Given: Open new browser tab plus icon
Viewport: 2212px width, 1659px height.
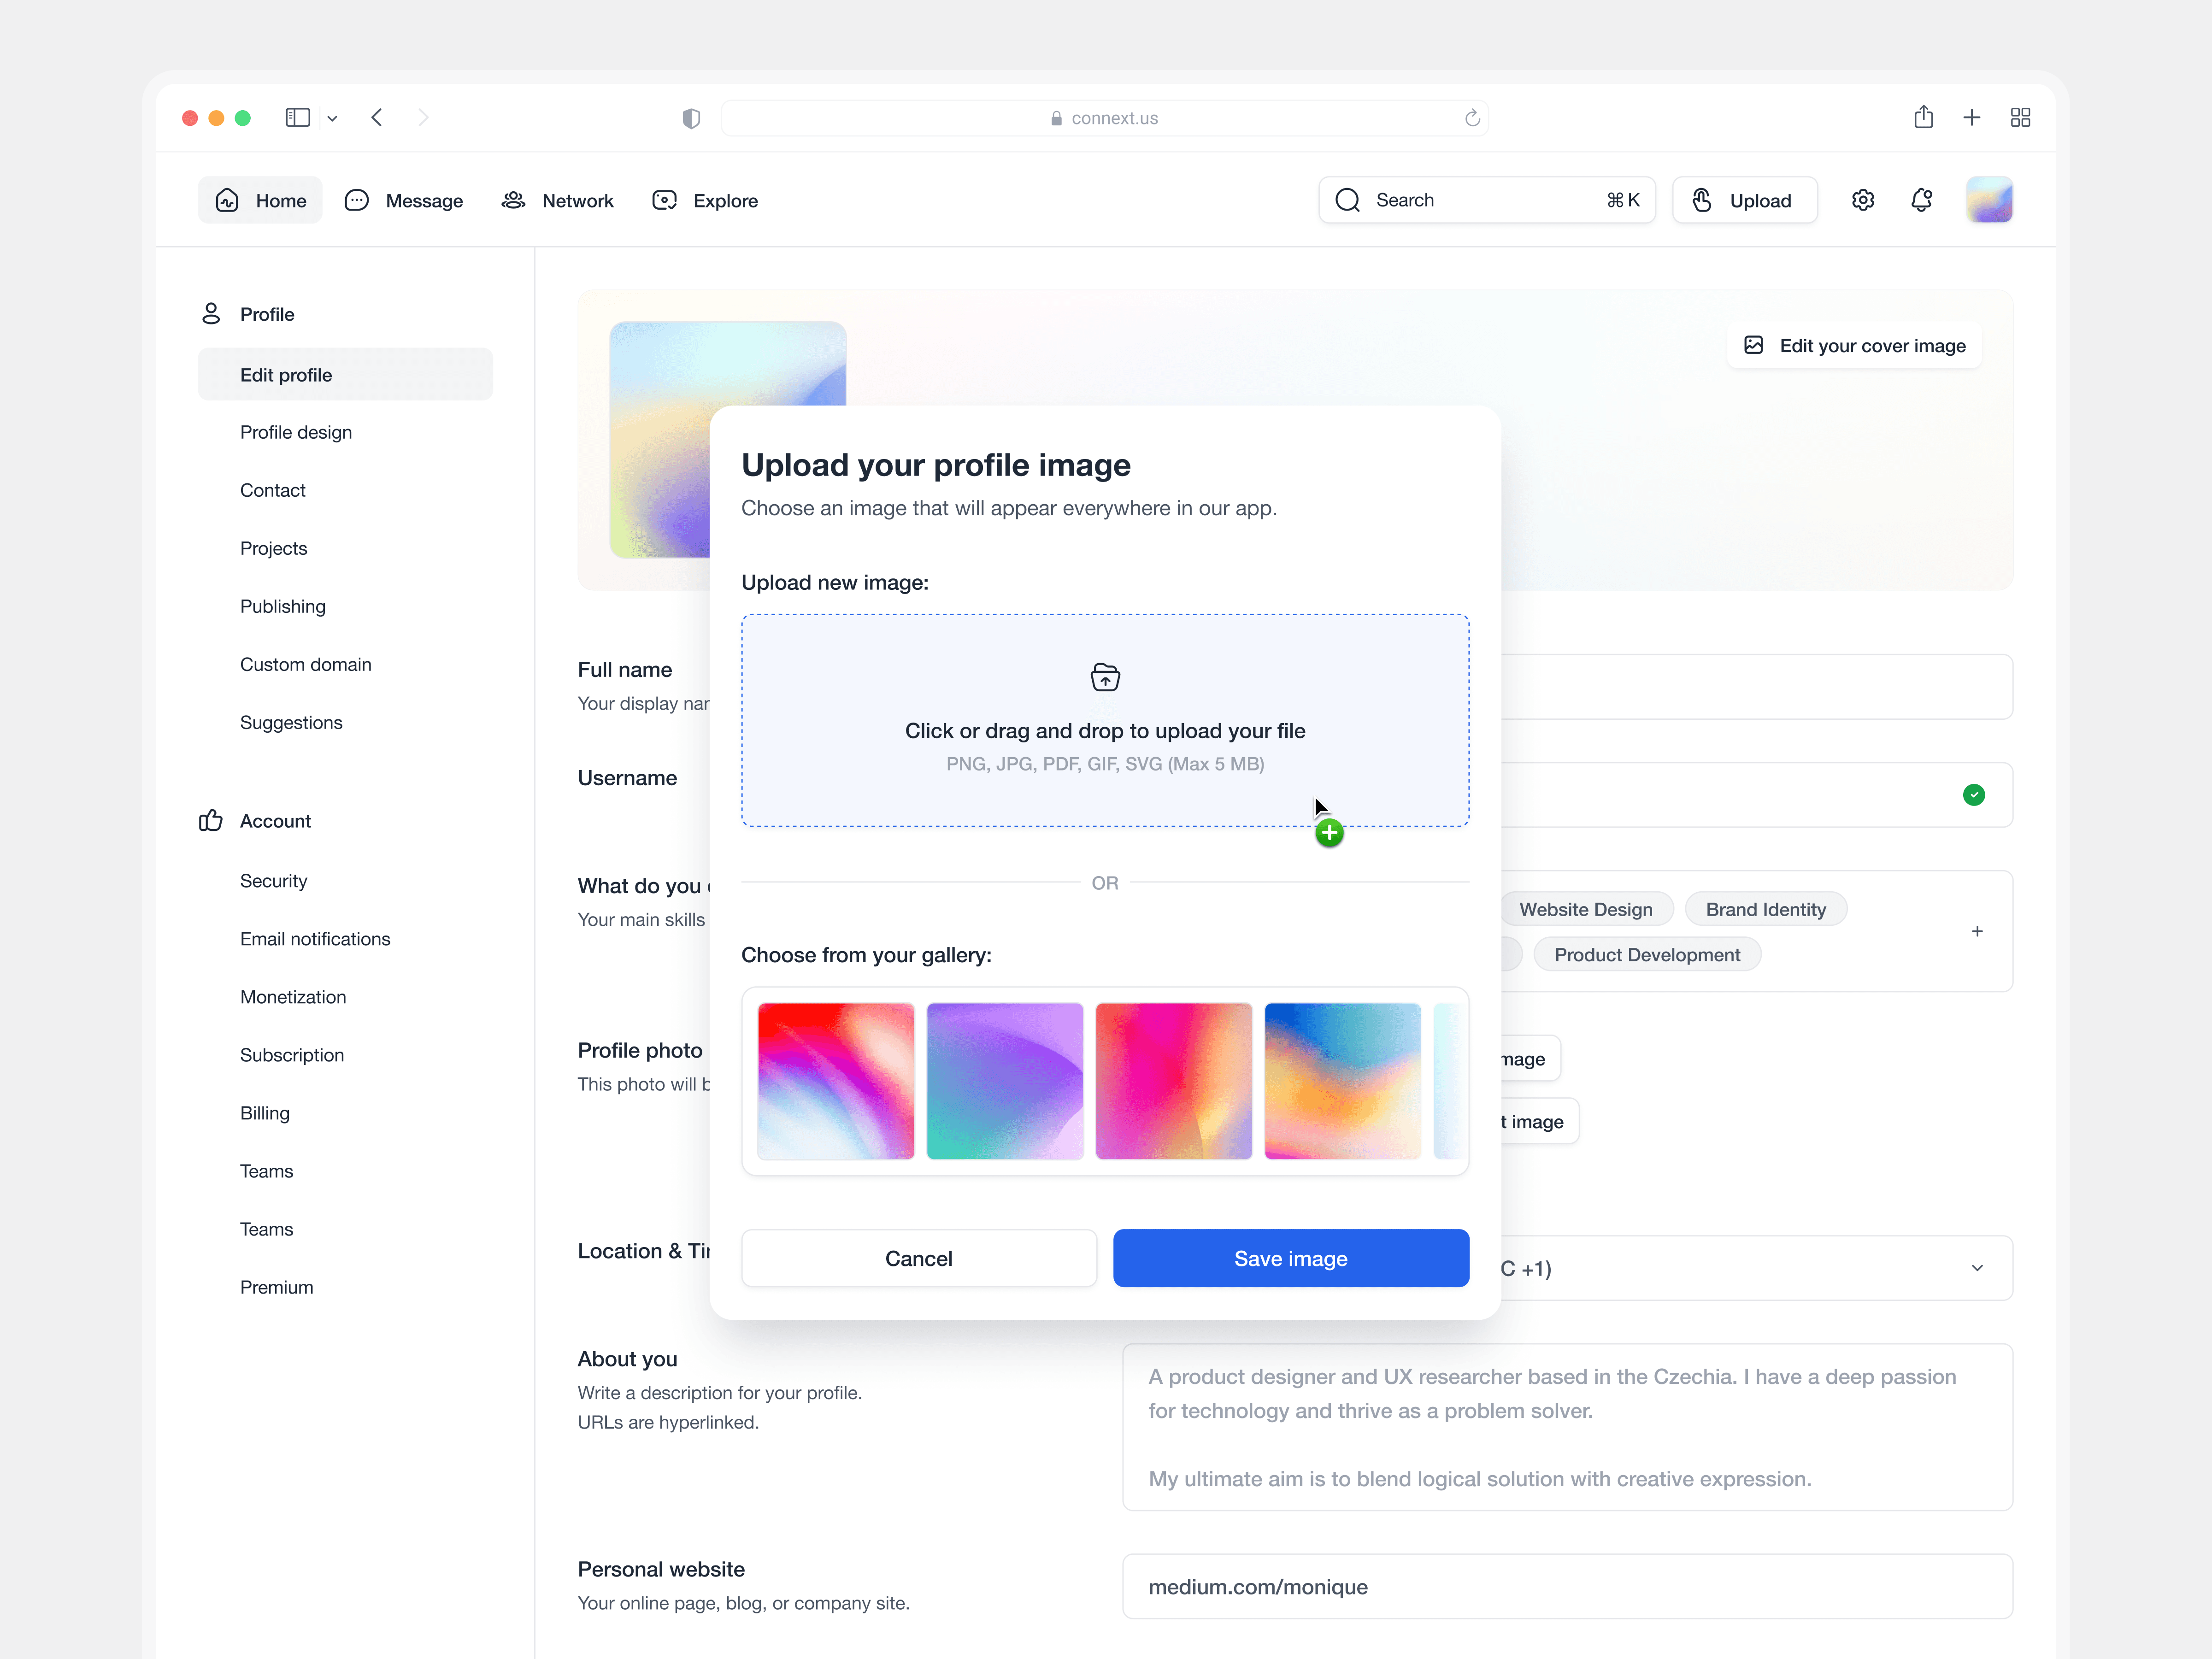Looking at the screenshot, I should pos(1971,117).
